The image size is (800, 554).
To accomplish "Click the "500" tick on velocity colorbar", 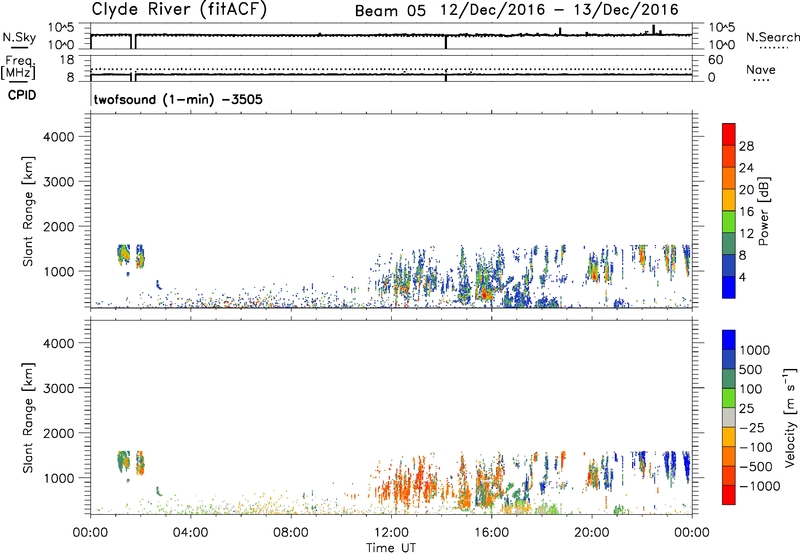I will tap(751, 370).
